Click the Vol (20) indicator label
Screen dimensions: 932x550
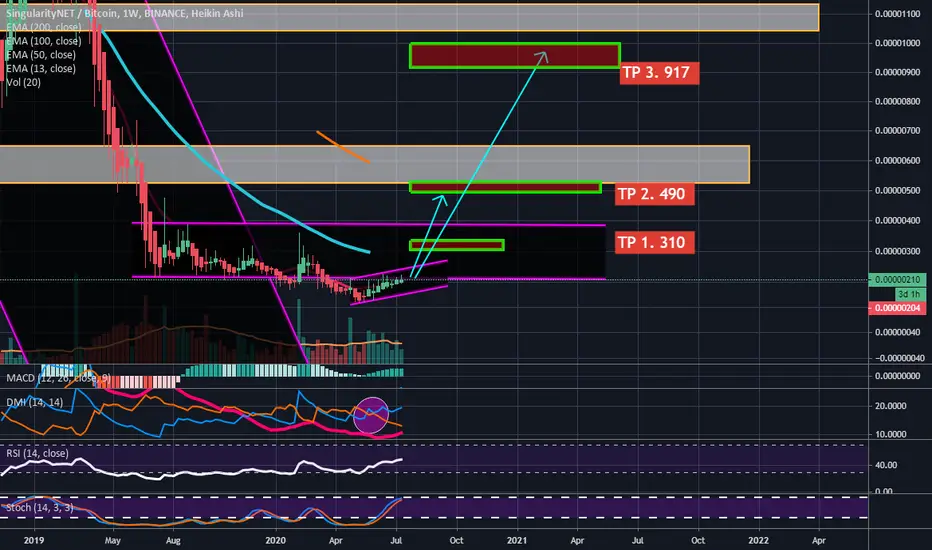click(x=24, y=82)
